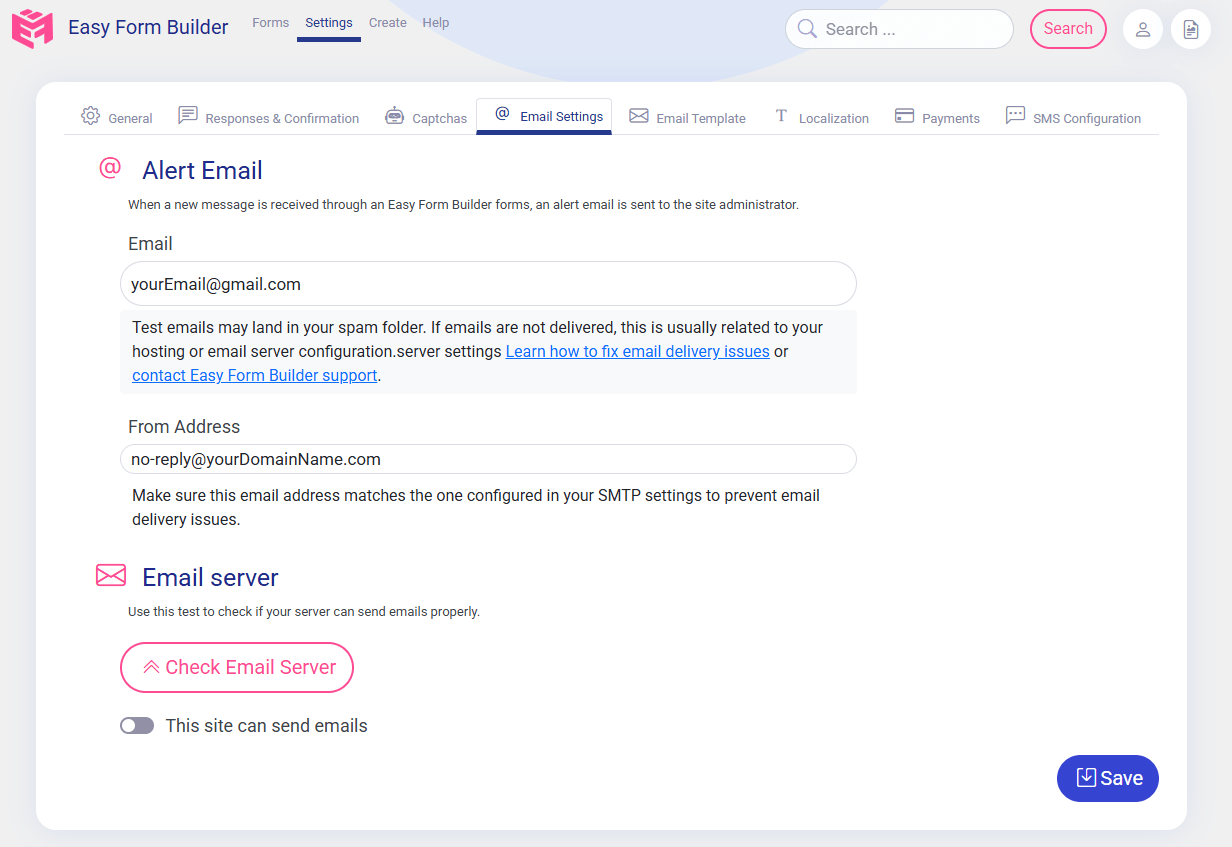Click the envelope icon on Email Template tab
The image size is (1232, 847).
click(x=638, y=116)
